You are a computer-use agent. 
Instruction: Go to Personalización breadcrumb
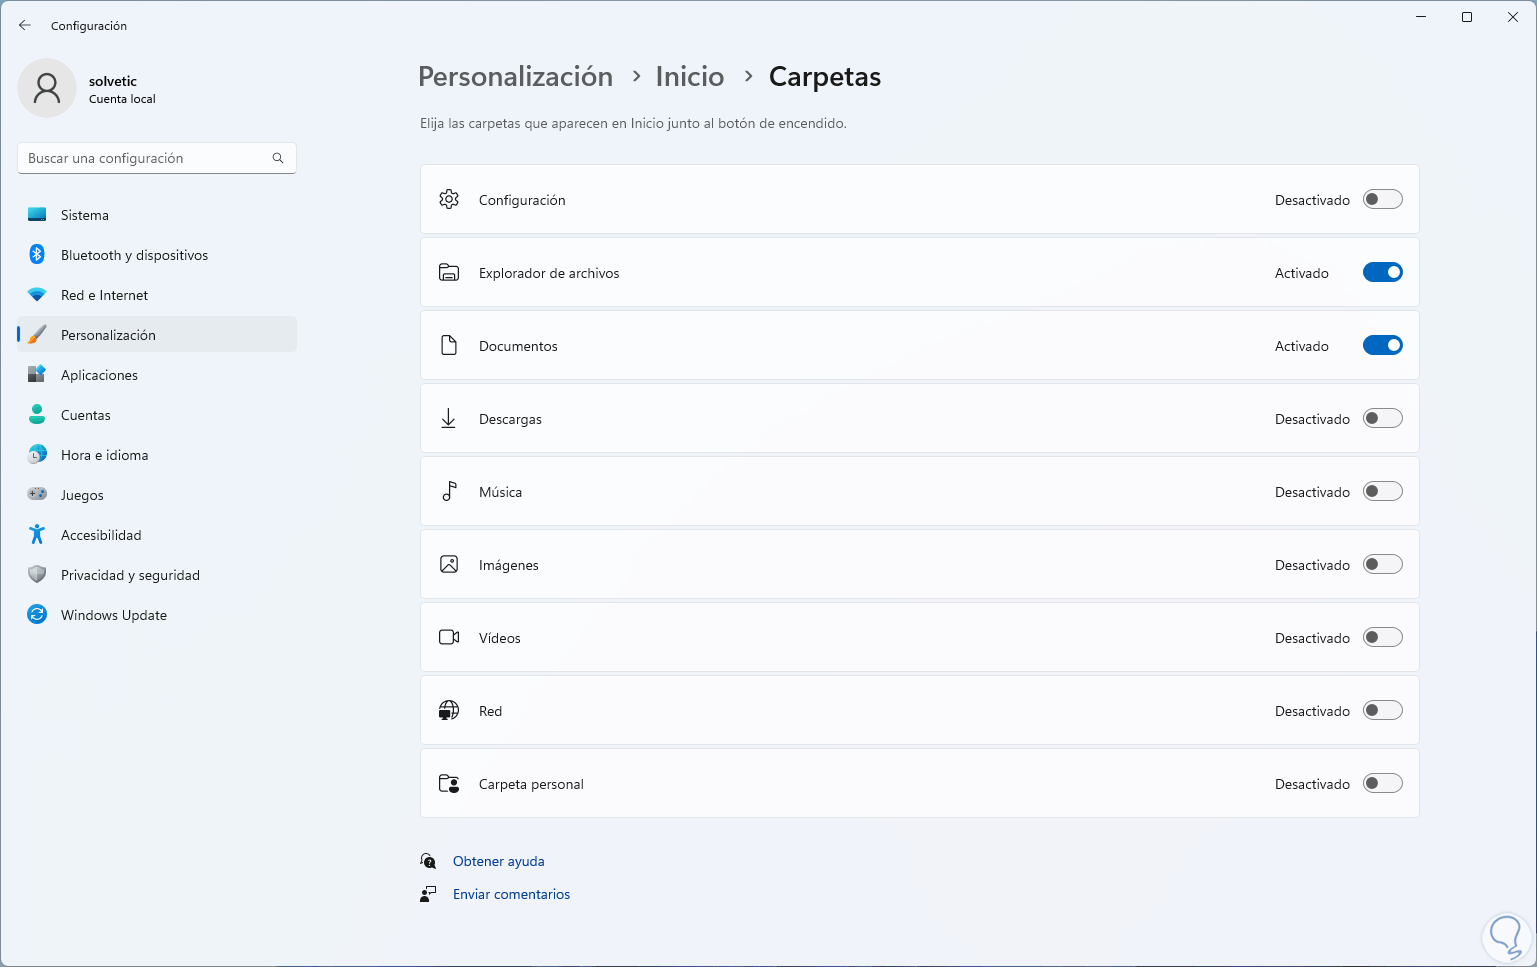[x=515, y=77]
